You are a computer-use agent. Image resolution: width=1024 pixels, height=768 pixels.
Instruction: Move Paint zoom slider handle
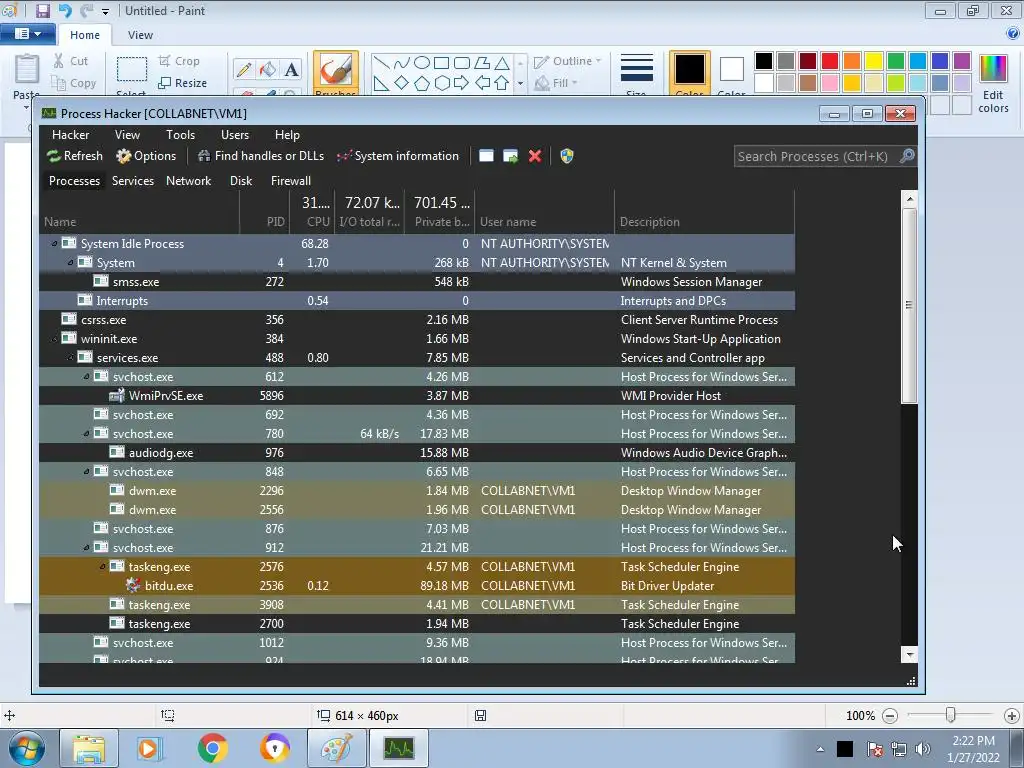(951, 715)
